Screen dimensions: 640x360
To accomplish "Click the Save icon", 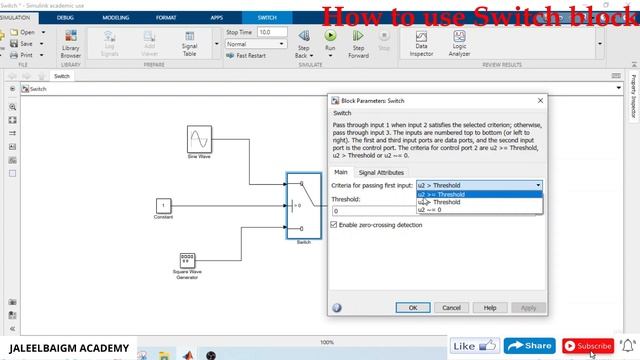I will coord(14,43).
